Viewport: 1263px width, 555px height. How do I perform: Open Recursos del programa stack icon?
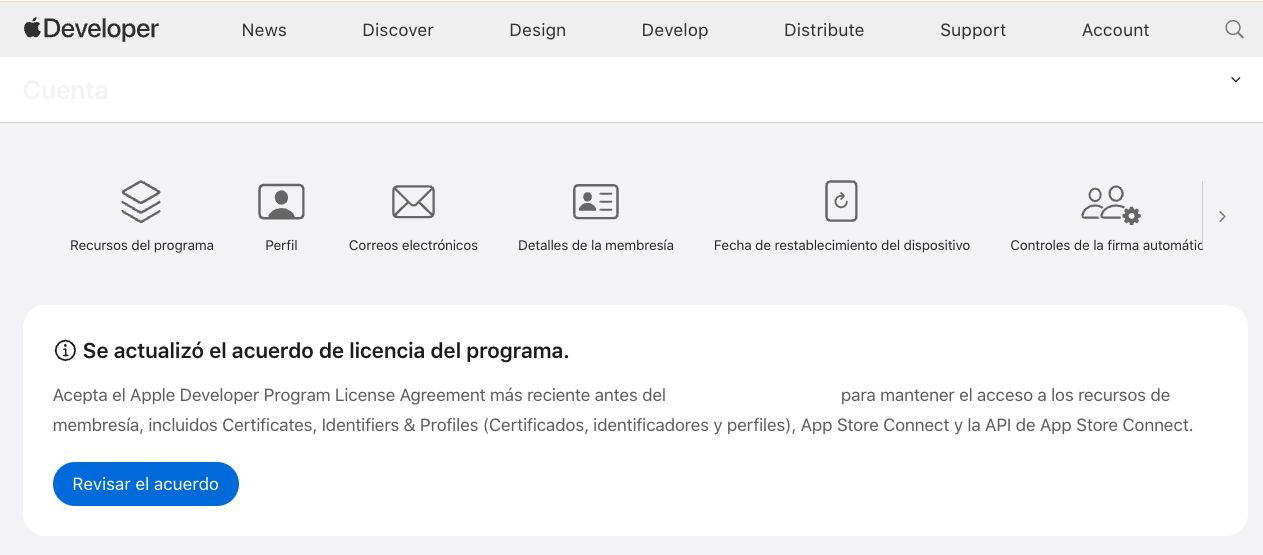point(141,202)
